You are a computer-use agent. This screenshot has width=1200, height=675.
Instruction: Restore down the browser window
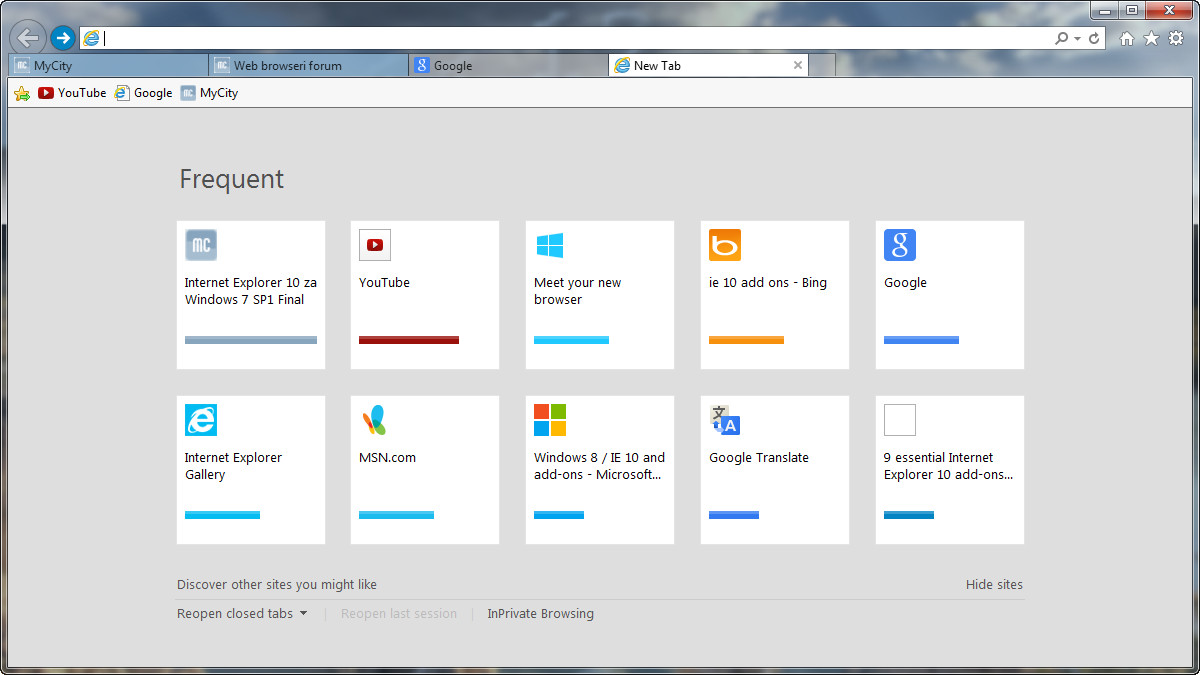click(x=1132, y=10)
